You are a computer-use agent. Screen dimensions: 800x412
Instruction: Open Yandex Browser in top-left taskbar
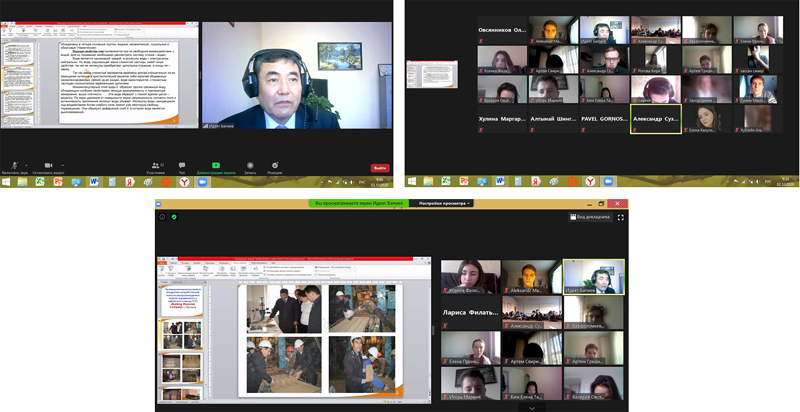(184, 182)
